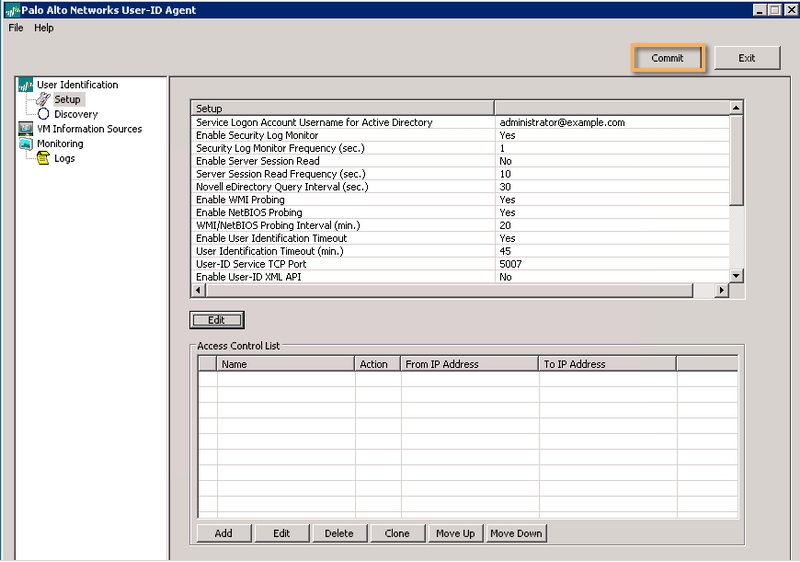Click Edit button below Setup table

216,320
